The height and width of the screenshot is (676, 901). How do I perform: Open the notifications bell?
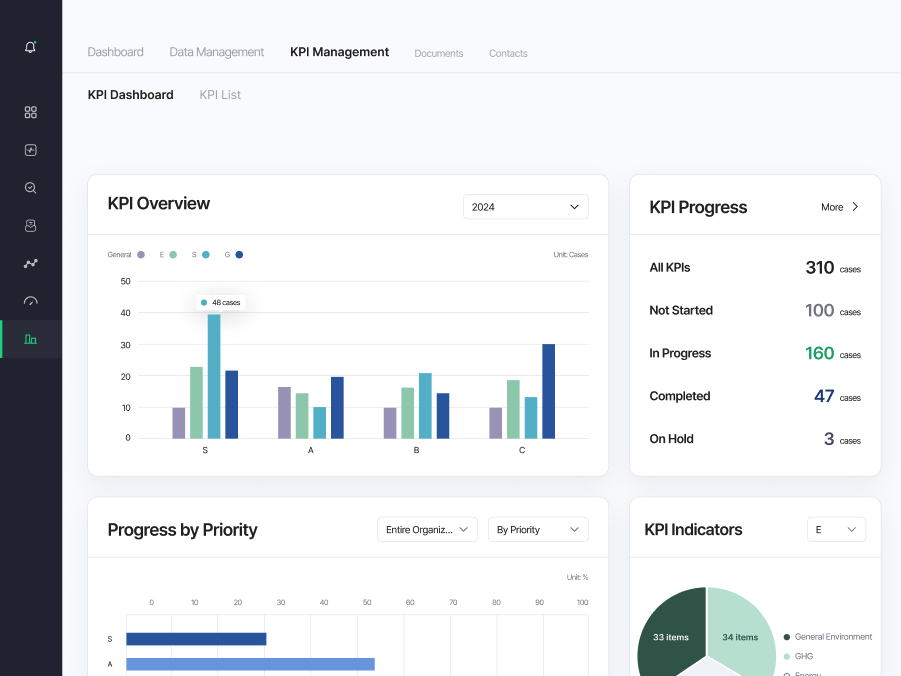[x=30, y=47]
